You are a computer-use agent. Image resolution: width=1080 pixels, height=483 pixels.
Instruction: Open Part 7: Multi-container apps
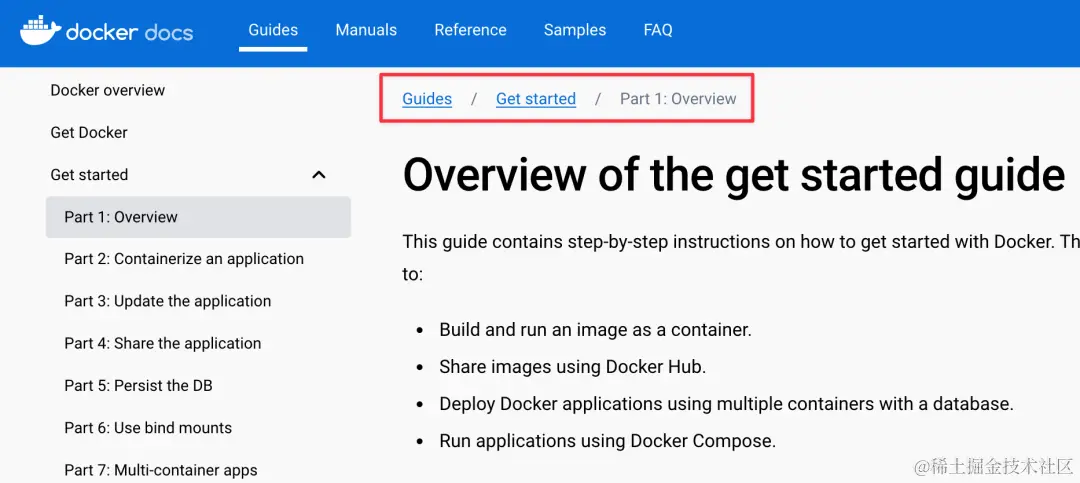160,471
